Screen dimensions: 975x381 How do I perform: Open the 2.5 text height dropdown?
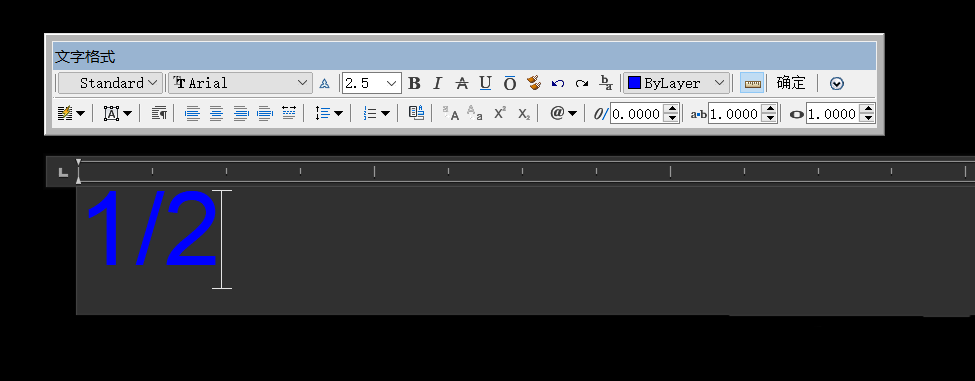tap(372, 83)
